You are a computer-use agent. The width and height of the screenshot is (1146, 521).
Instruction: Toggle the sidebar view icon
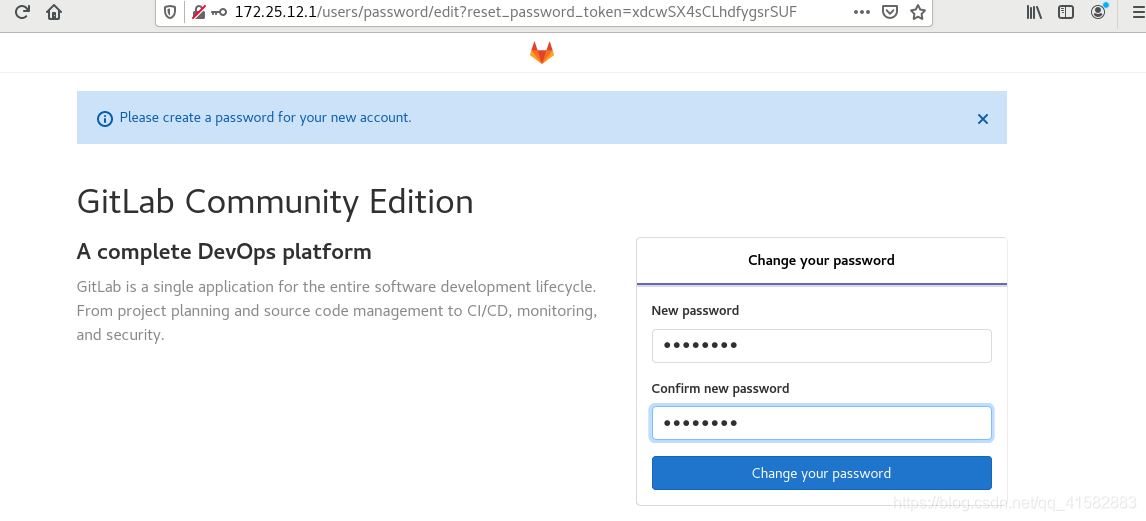(1066, 12)
